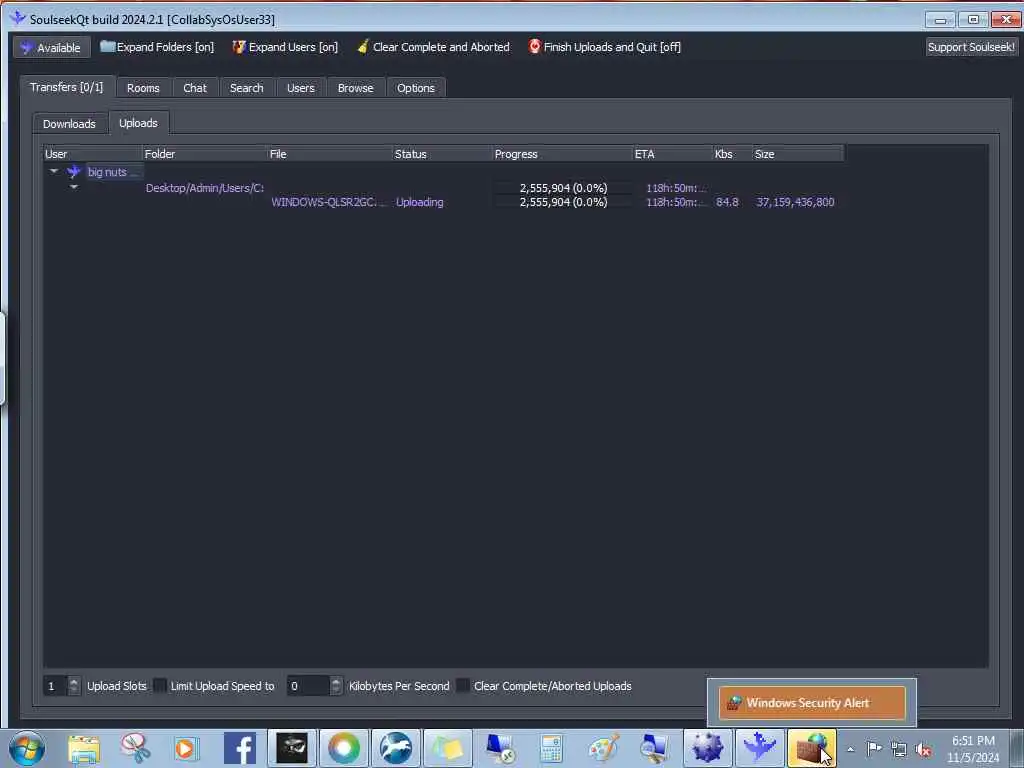Click the Kilobytes Per Second value field
Image resolution: width=1024 pixels, height=768 pixels.
(308, 686)
